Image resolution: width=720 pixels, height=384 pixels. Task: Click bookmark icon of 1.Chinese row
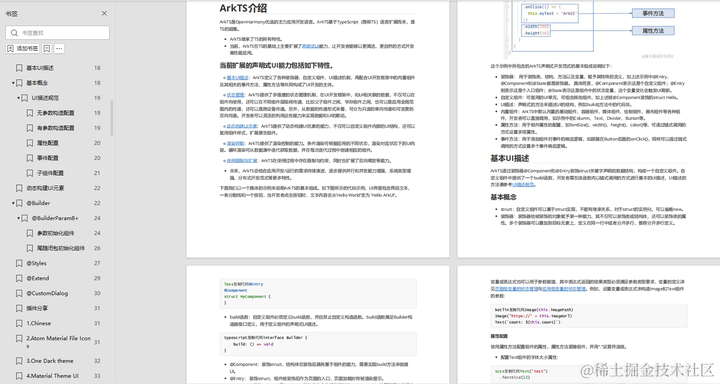click(19, 323)
